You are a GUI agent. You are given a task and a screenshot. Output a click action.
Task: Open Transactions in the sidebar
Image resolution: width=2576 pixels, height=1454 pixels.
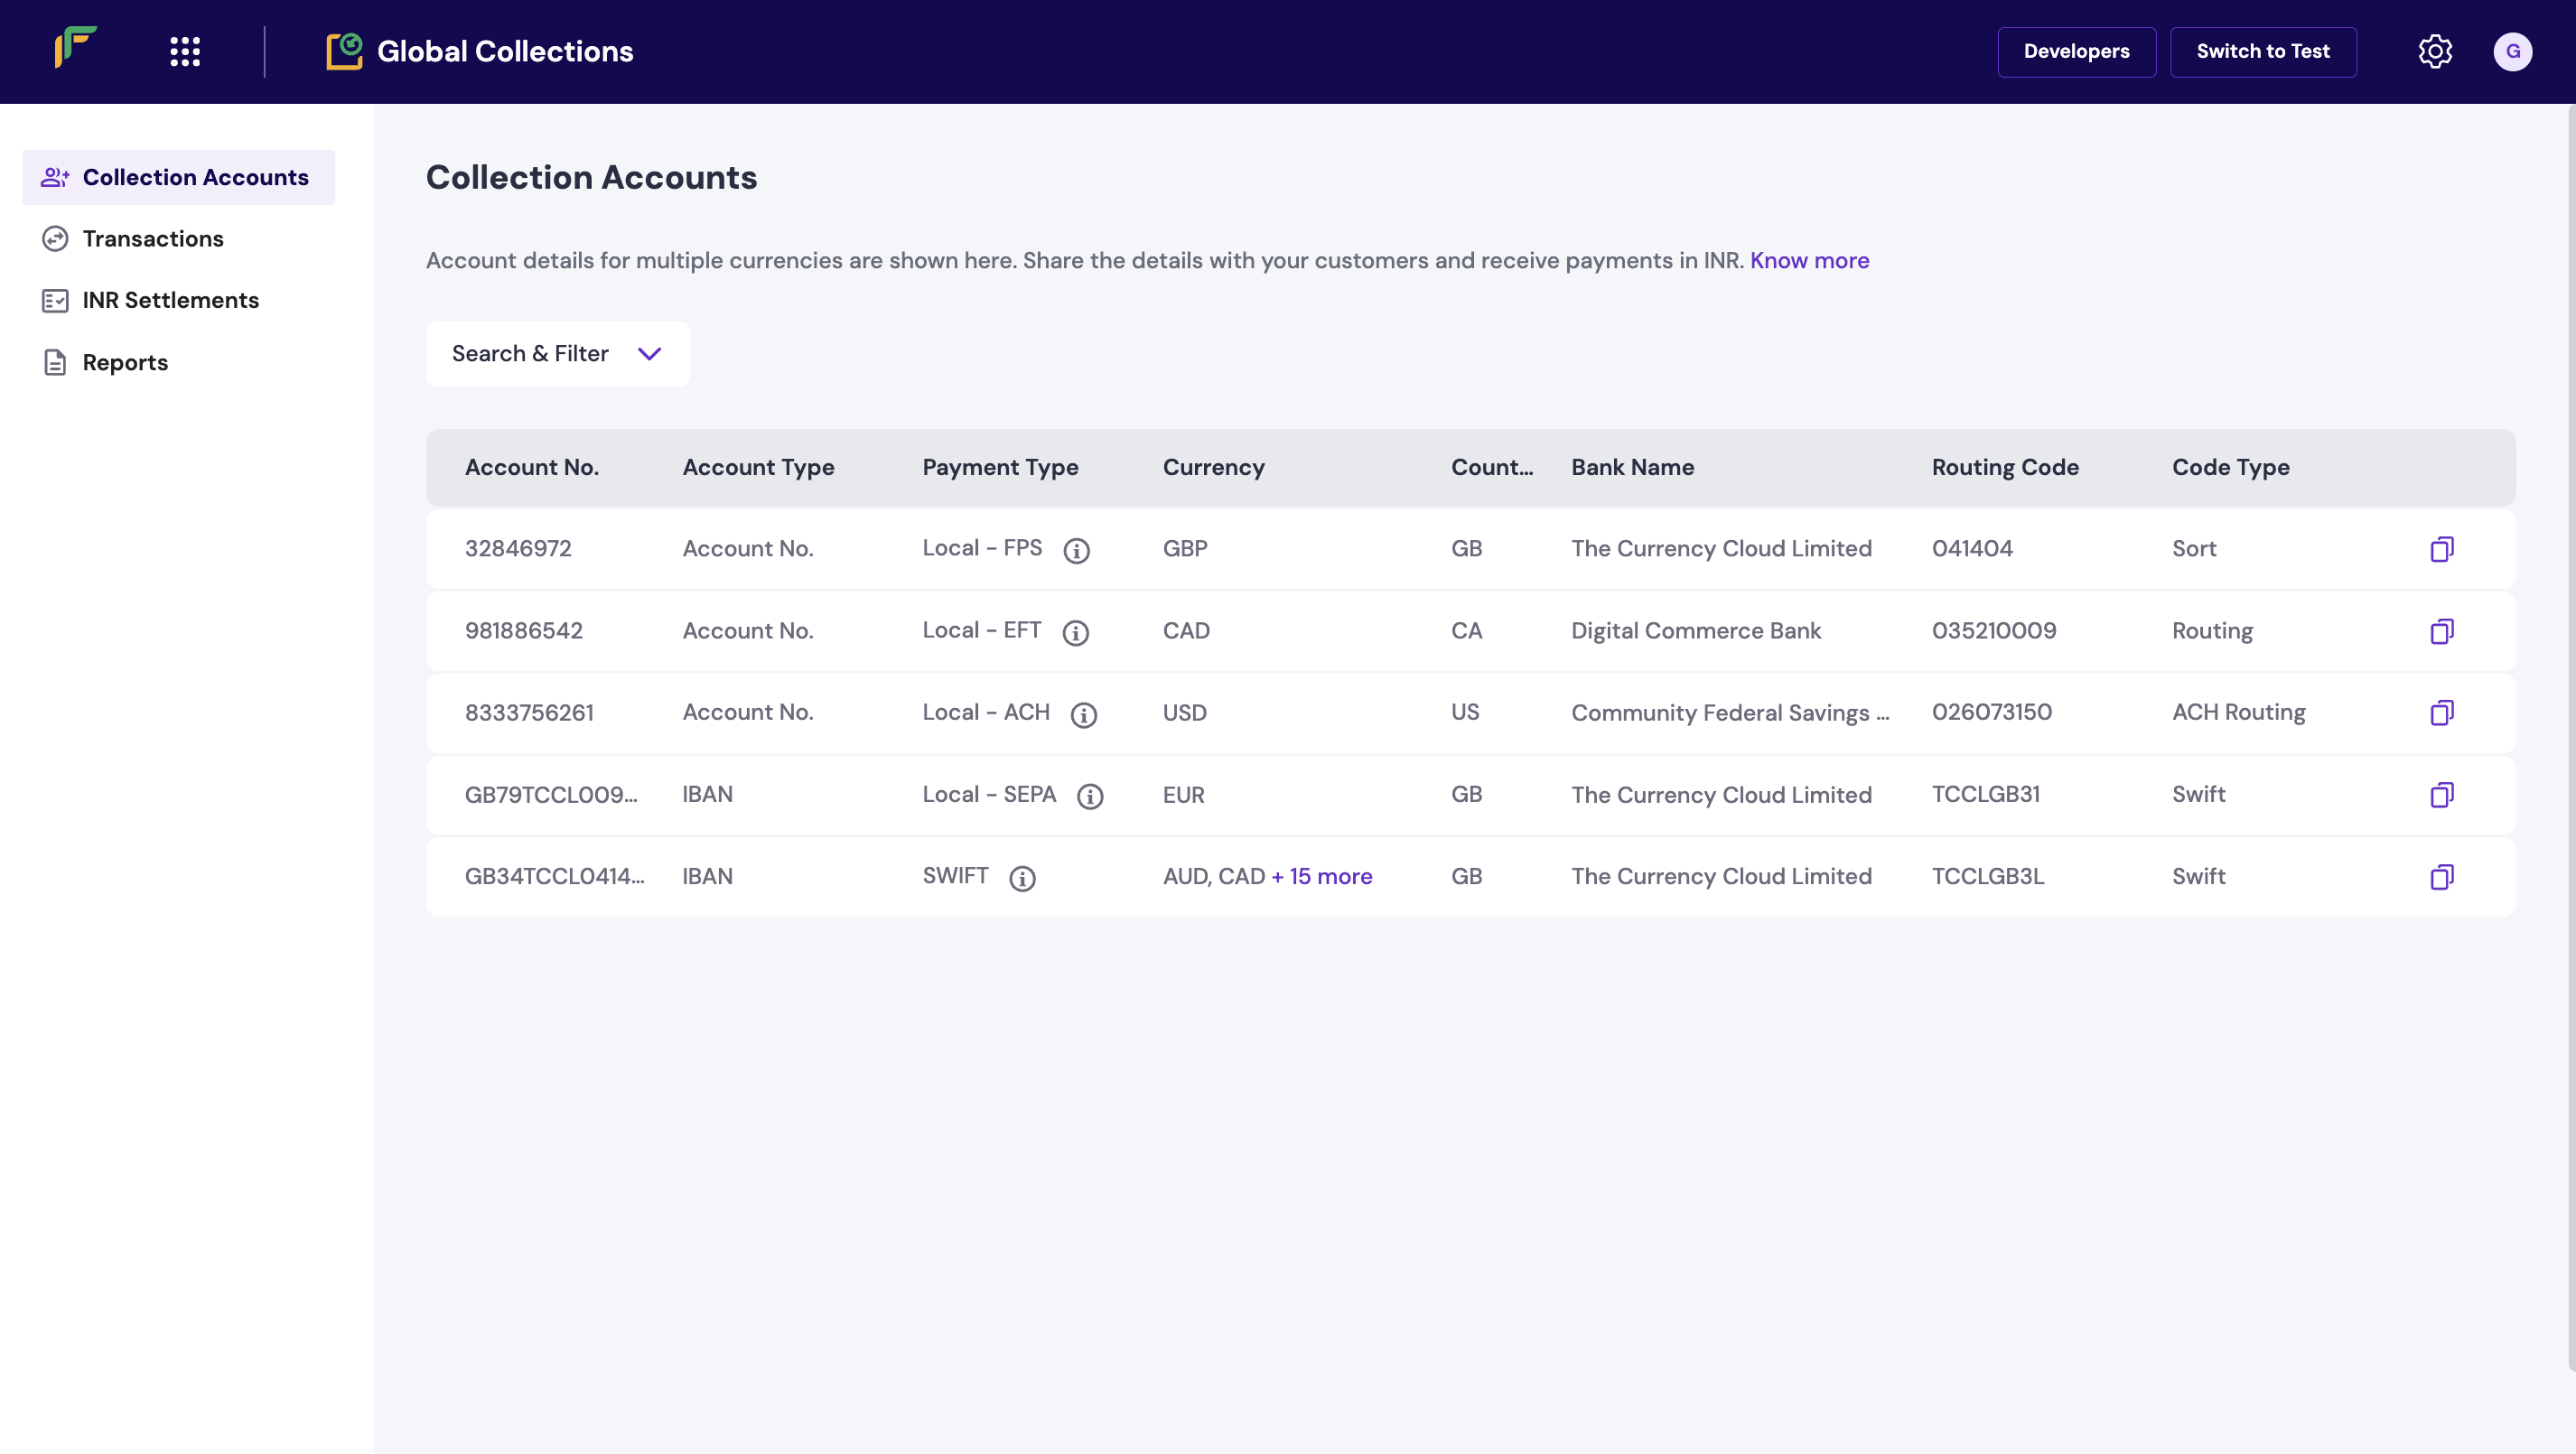152,239
